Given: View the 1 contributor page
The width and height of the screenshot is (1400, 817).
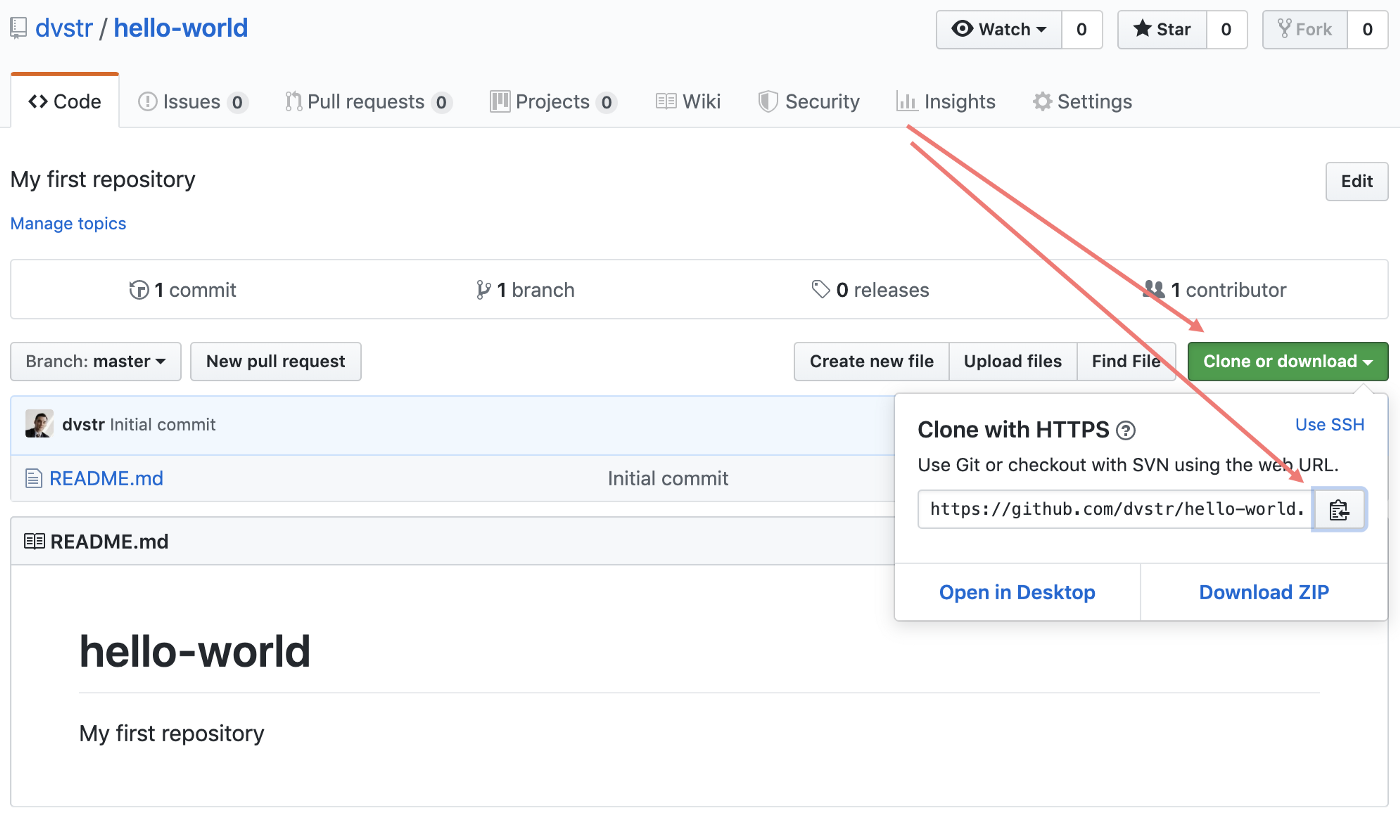Looking at the screenshot, I should pyautogui.click(x=1215, y=290).
